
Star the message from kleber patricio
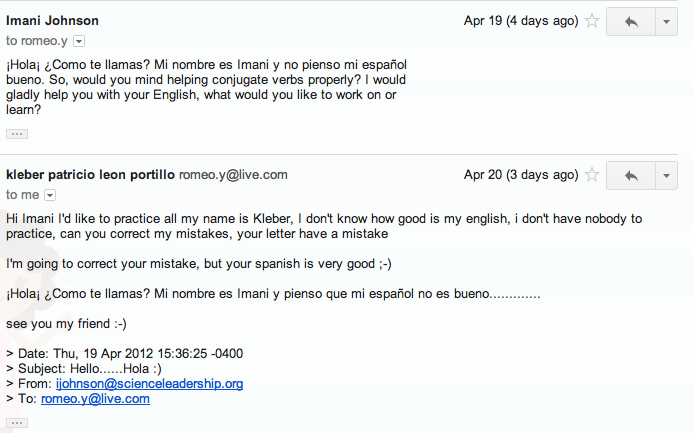(592, 175)
